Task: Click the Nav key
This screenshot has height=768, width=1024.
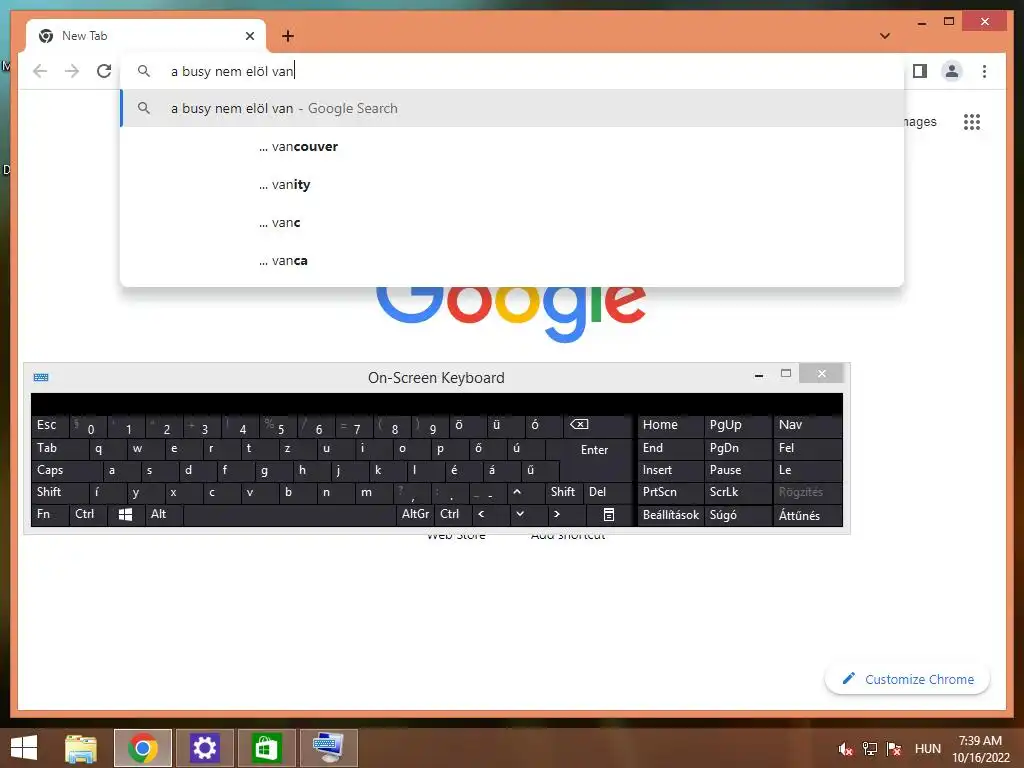Action: [x=807, y=426]
